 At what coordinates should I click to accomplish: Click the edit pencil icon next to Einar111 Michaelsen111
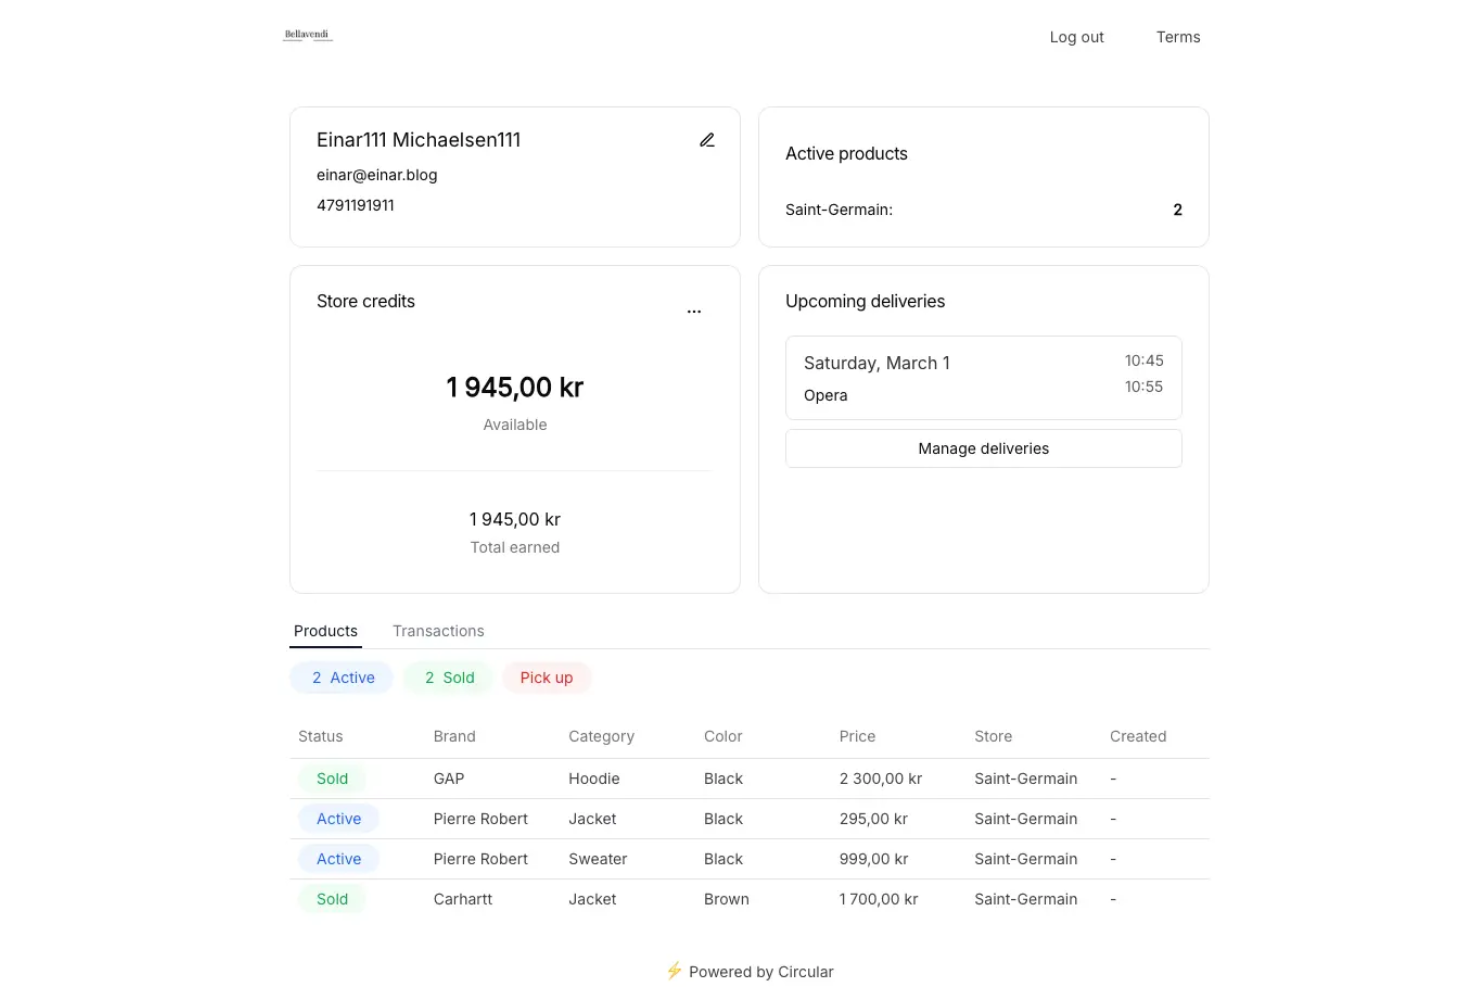[707, 140]
